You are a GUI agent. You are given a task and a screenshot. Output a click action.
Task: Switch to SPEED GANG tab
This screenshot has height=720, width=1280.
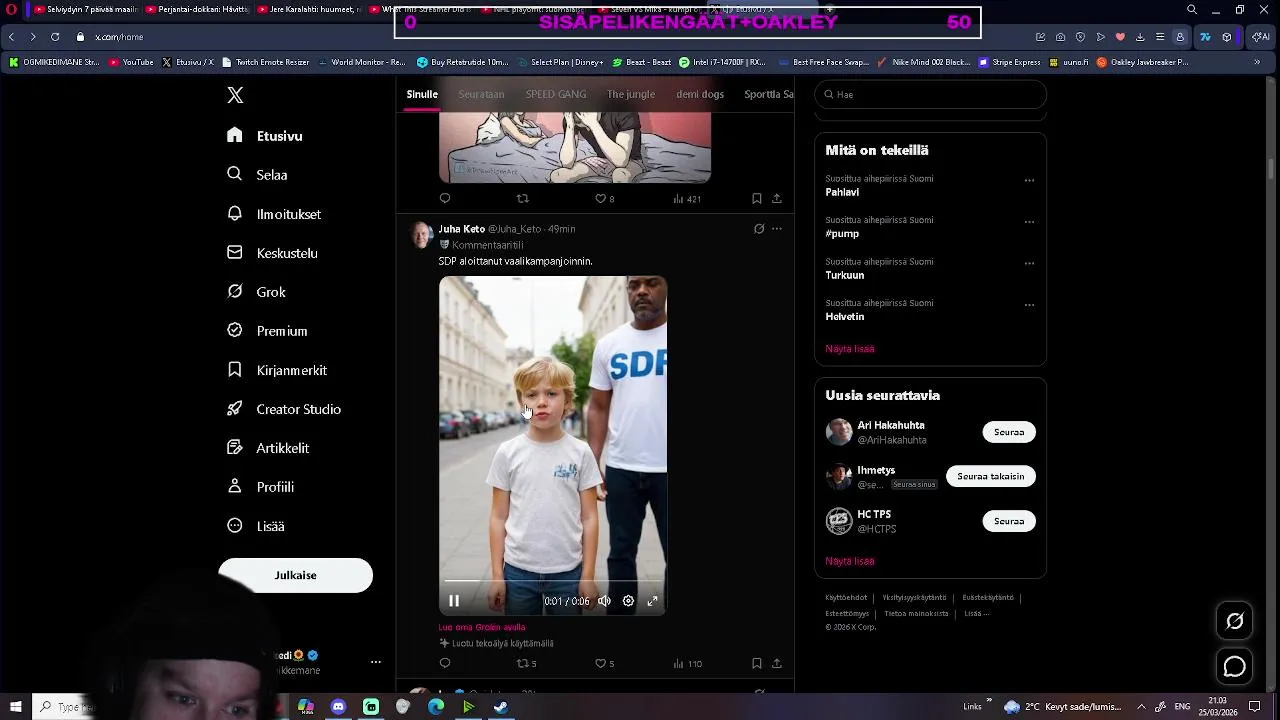click(556, 94)
